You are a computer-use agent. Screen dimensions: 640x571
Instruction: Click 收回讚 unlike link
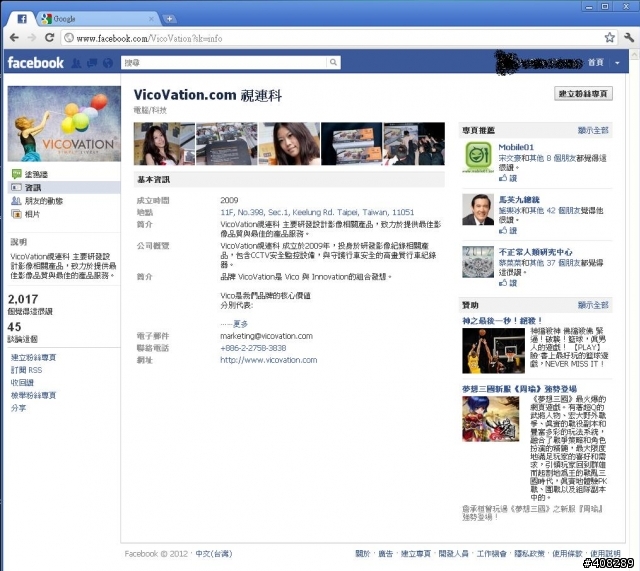[22, 382]
